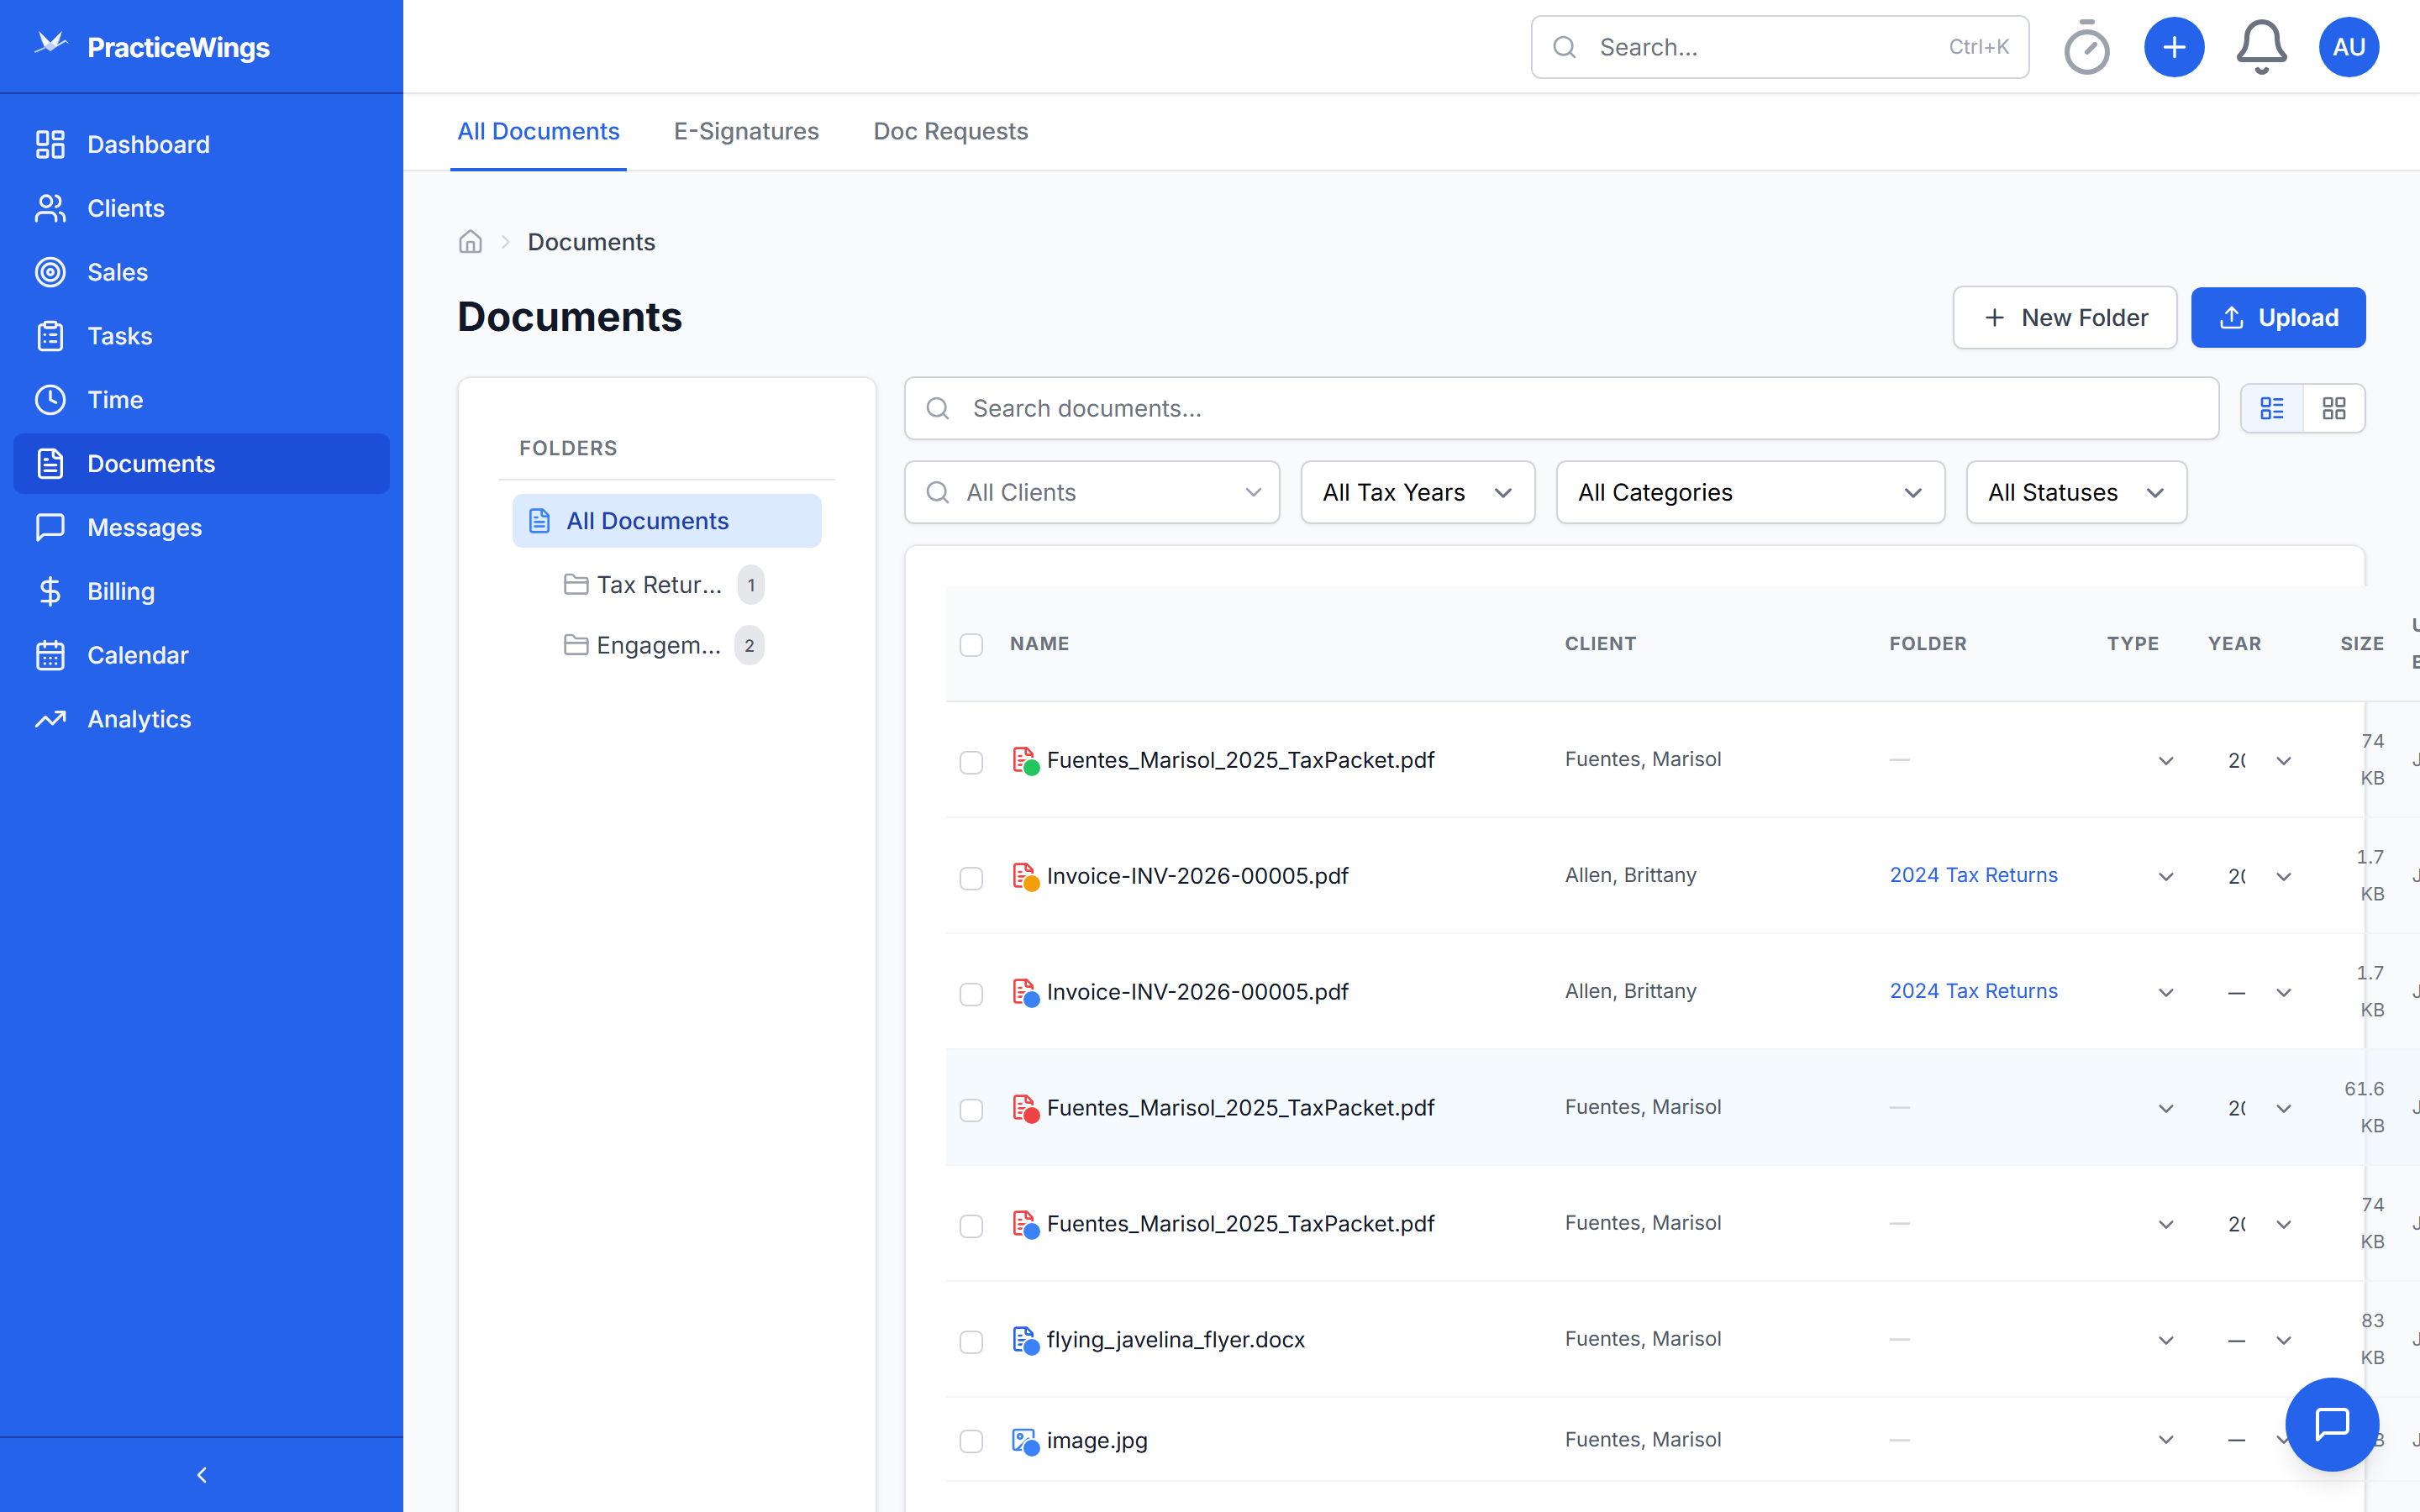This screenshot has height=1512, width=2420.
Task: Check the first Fuentes TaxPacket row checkbox
Action: pyautogui.click(x=971, y=762)
